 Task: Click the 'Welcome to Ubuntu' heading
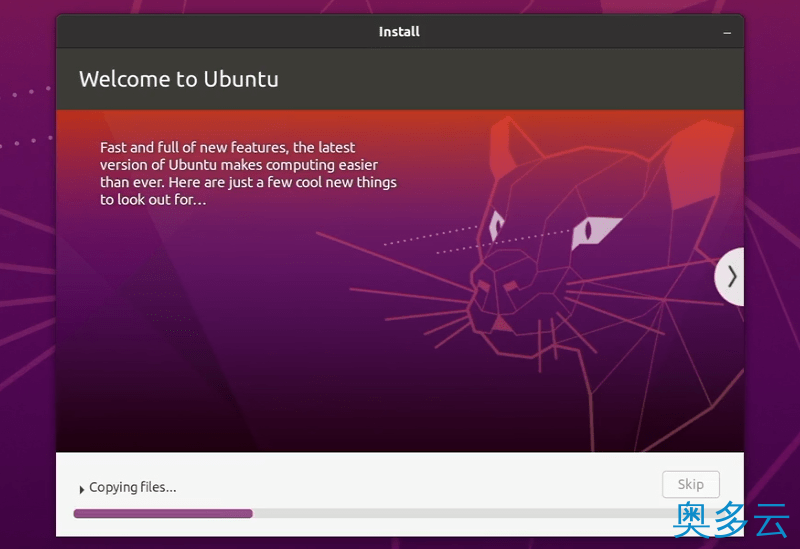pos(179,79)
